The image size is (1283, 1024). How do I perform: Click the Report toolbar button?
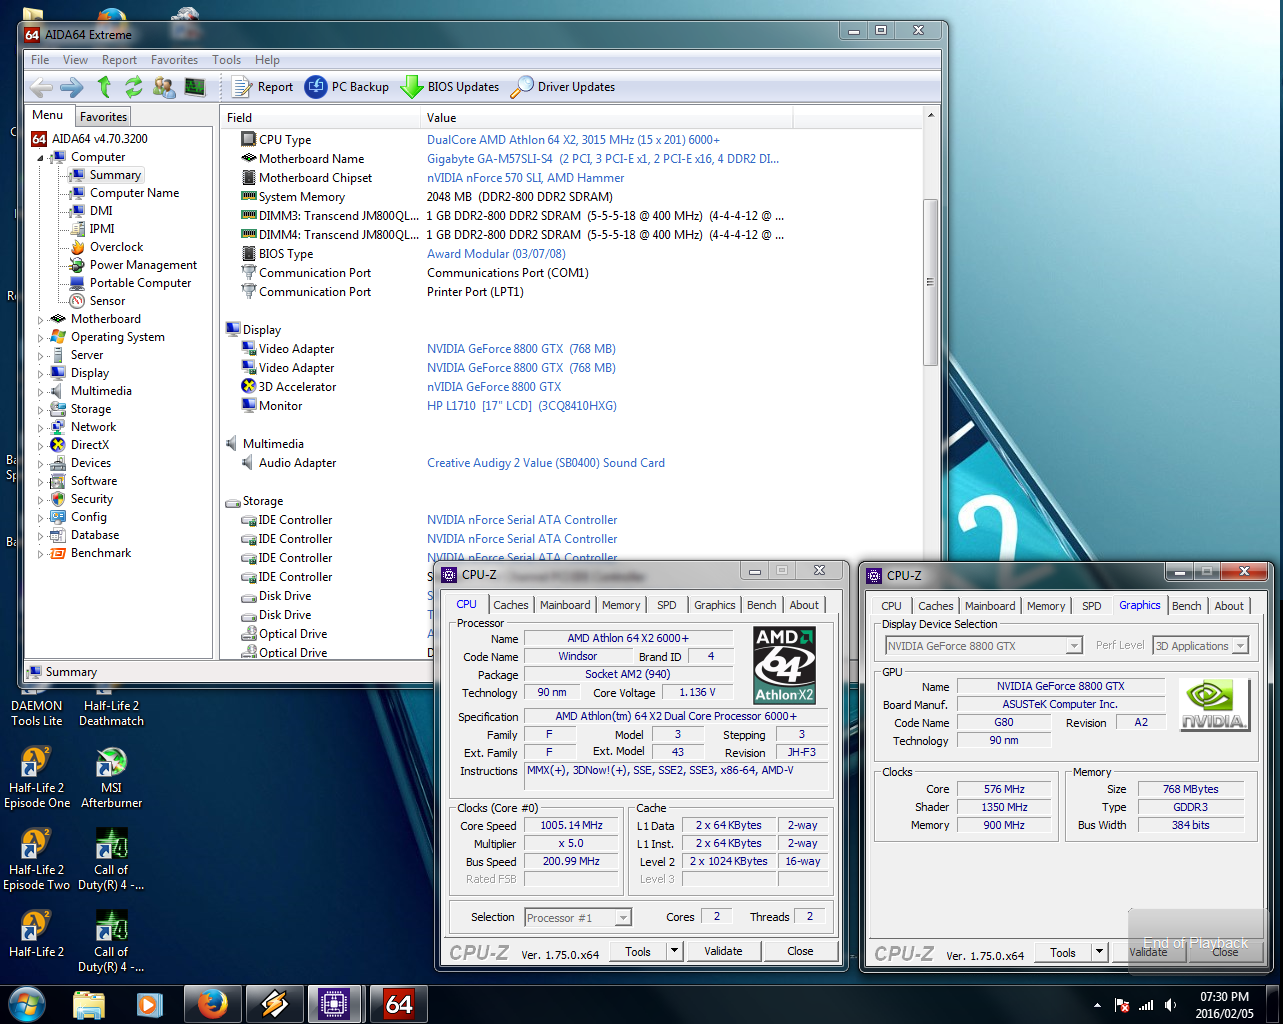(x=263, y=87)
